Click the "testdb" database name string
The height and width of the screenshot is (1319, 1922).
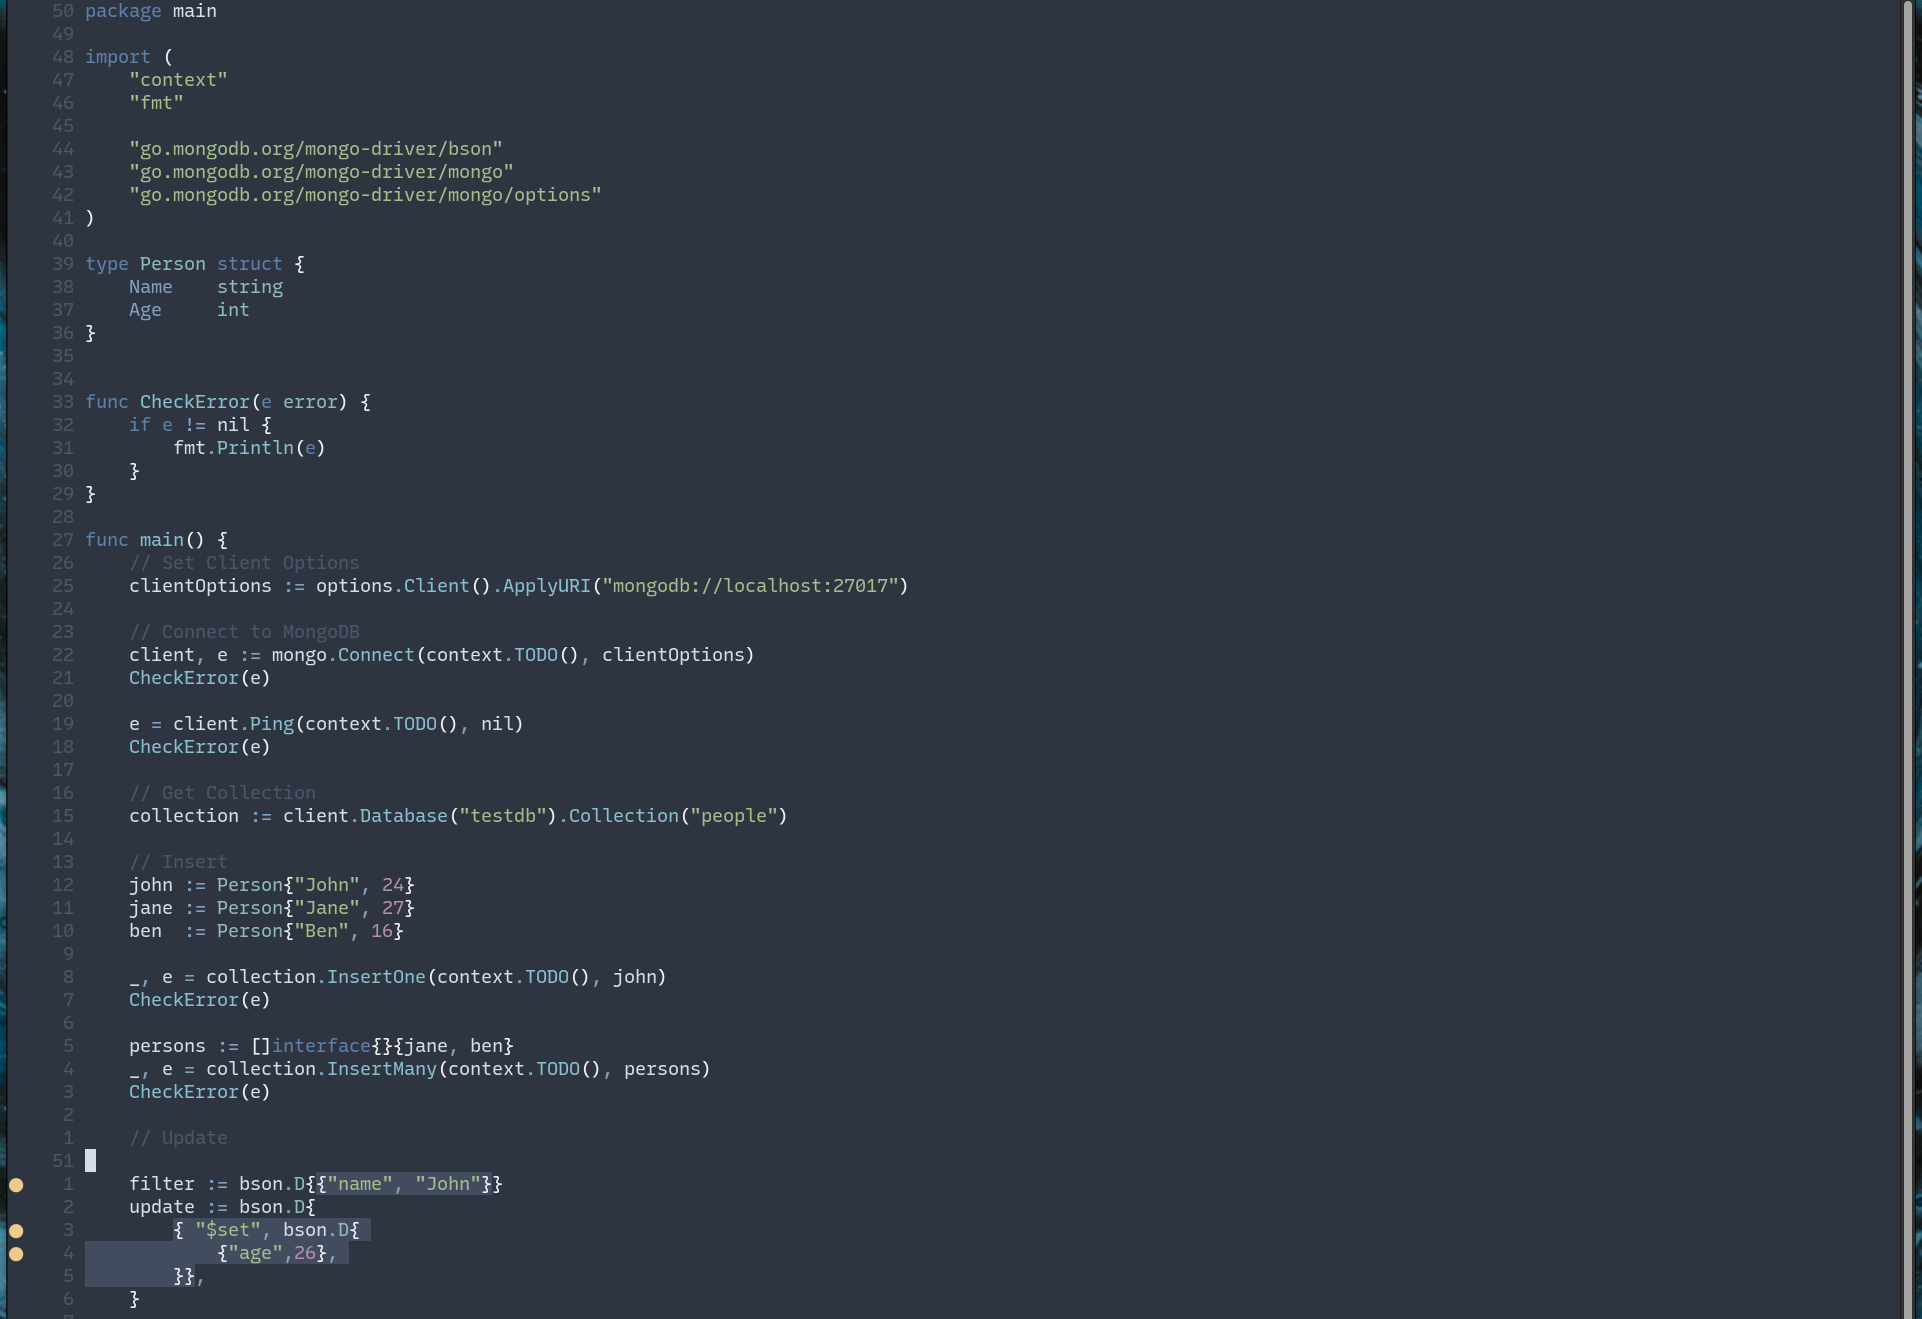[503, 816]
